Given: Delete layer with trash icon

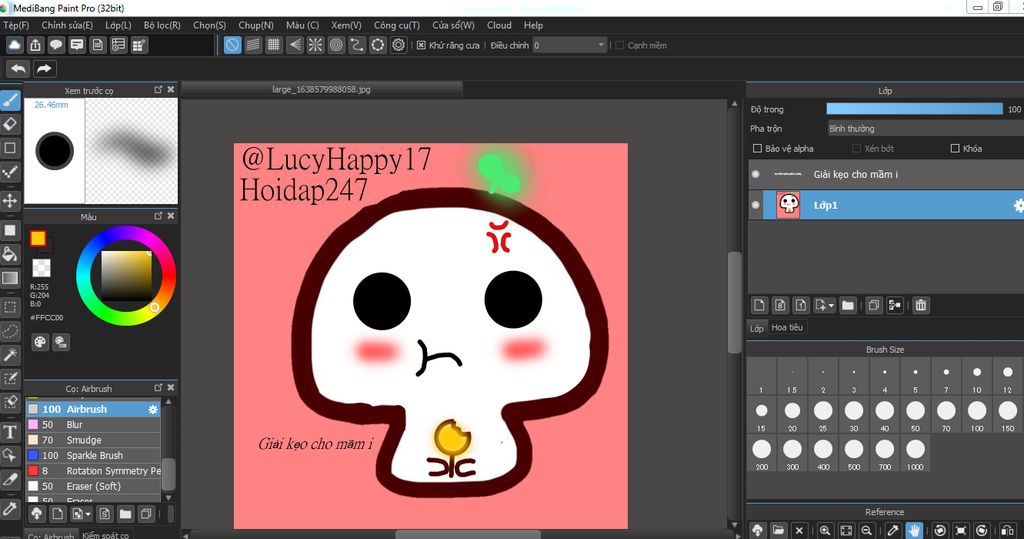Looking at the screenshot, I should [921, 305].
